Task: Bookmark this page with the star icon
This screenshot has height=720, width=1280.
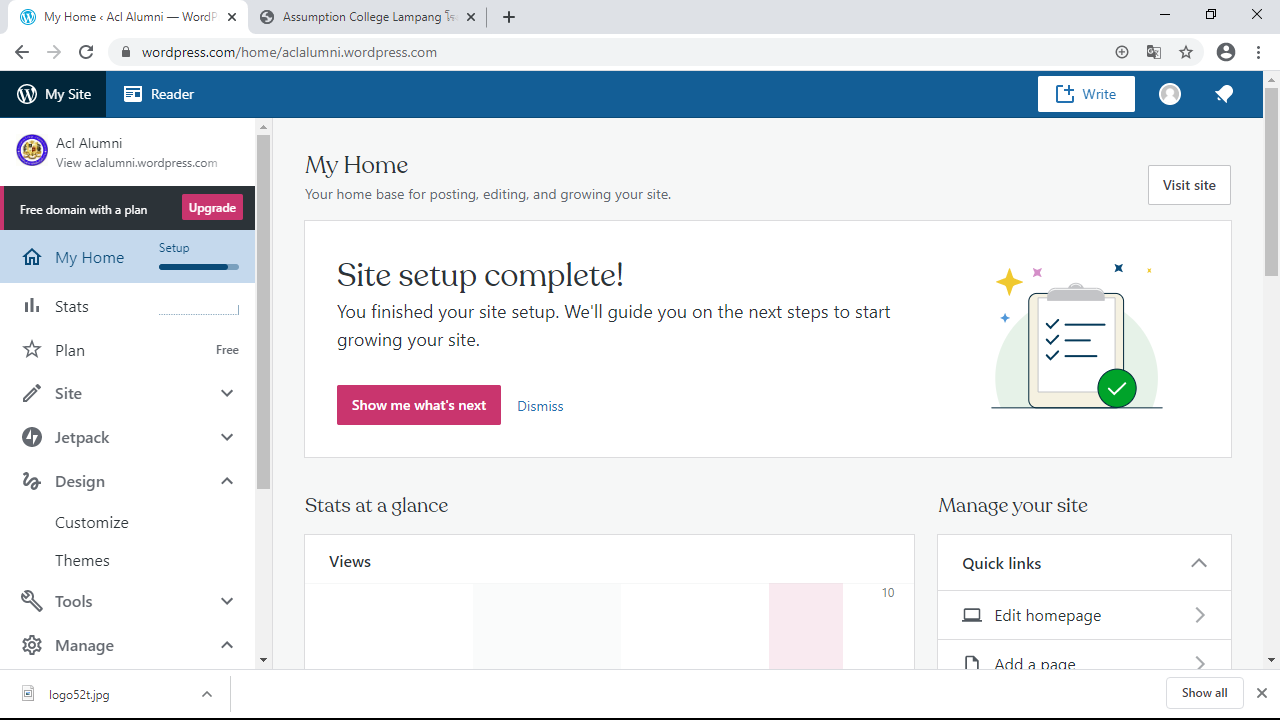Action: 1186,52
